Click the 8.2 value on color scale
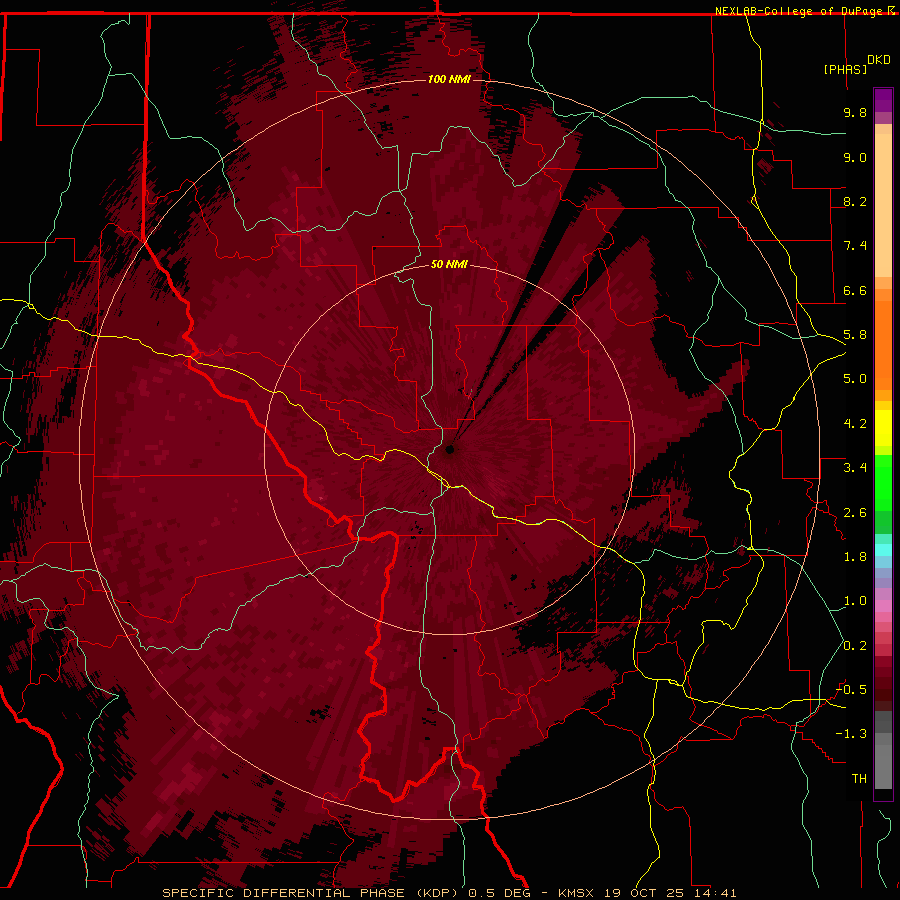 pyautogui.click(x=855, y=201)
